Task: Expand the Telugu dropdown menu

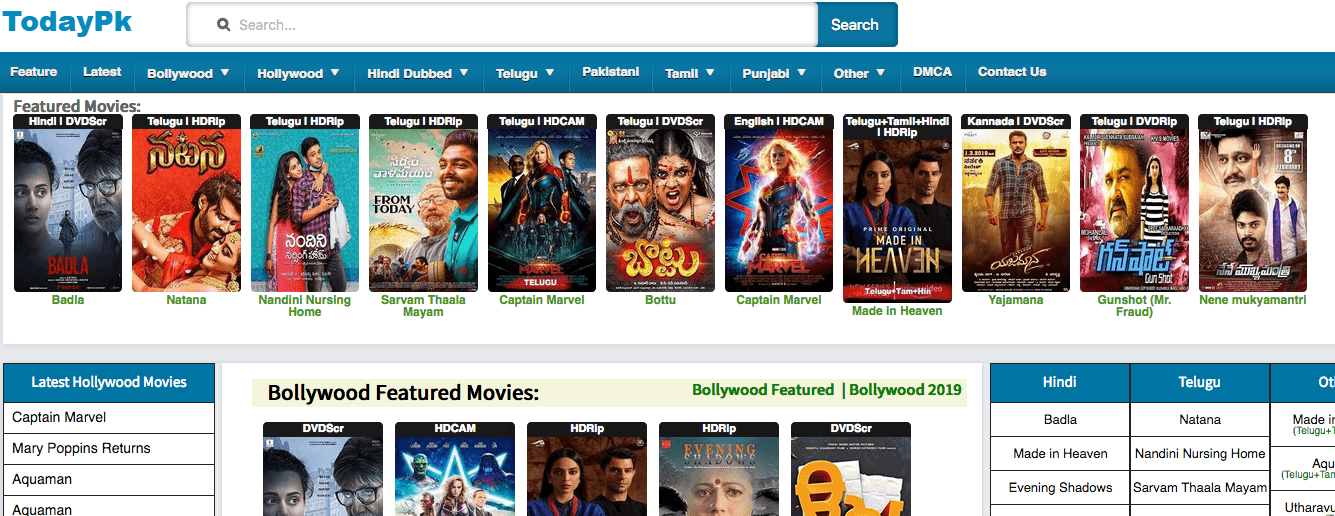Action: point(525,73)
